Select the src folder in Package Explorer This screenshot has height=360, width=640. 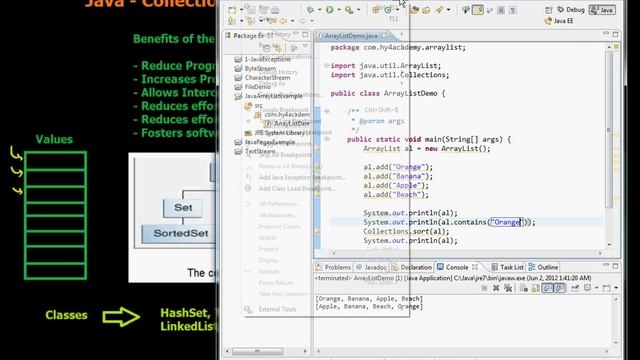(x=253, y=105)
